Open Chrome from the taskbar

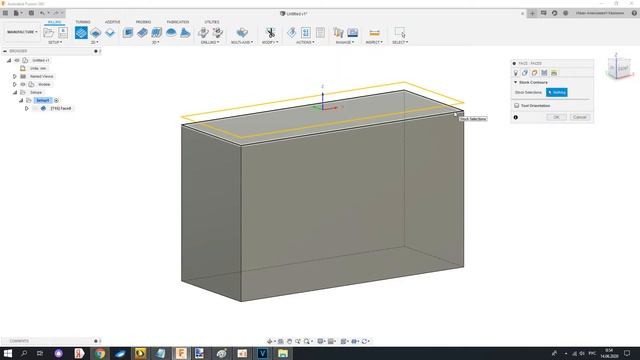(100, 353)
